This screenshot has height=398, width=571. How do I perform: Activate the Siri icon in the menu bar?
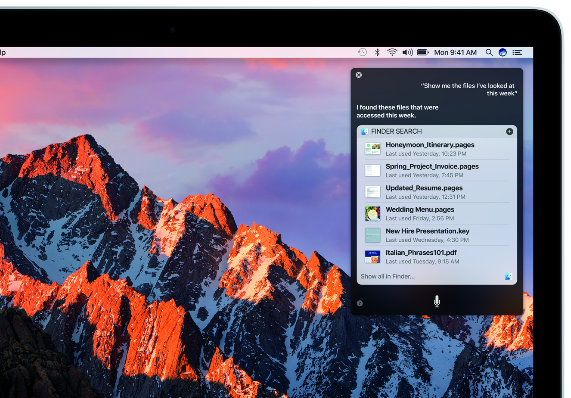tap(503, 52)
